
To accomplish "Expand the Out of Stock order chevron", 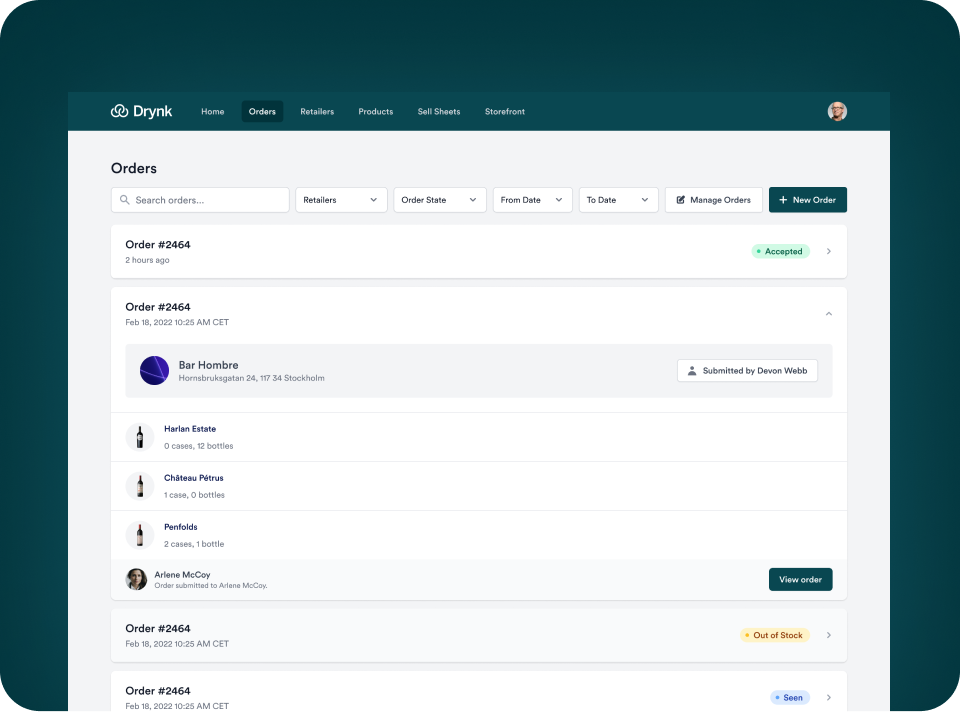I will click(x=828, y=635).
